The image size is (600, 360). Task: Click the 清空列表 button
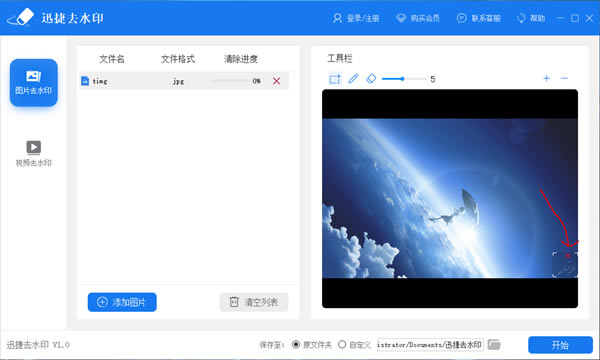tap(254, 302)
